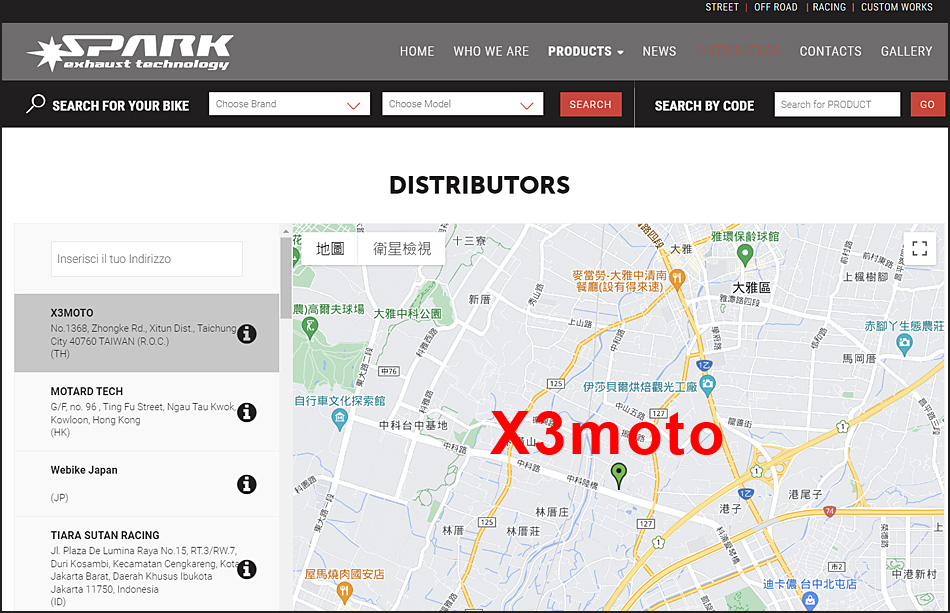
Task: Click the Spark exhaust technology logo
Action: (130, 52)
